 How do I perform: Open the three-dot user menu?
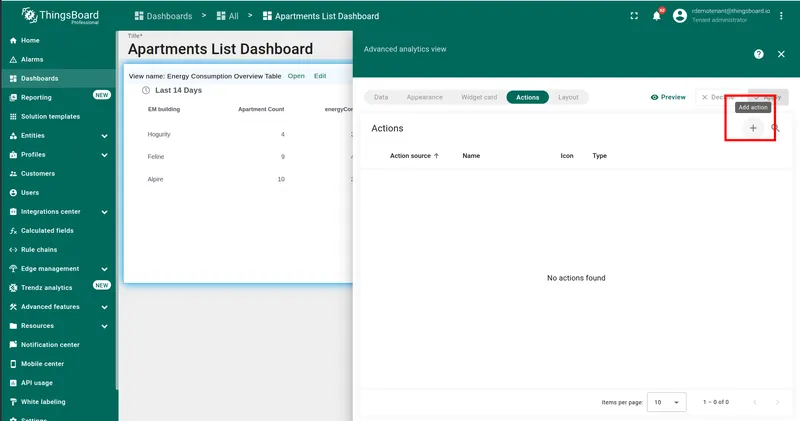point(781,16)
